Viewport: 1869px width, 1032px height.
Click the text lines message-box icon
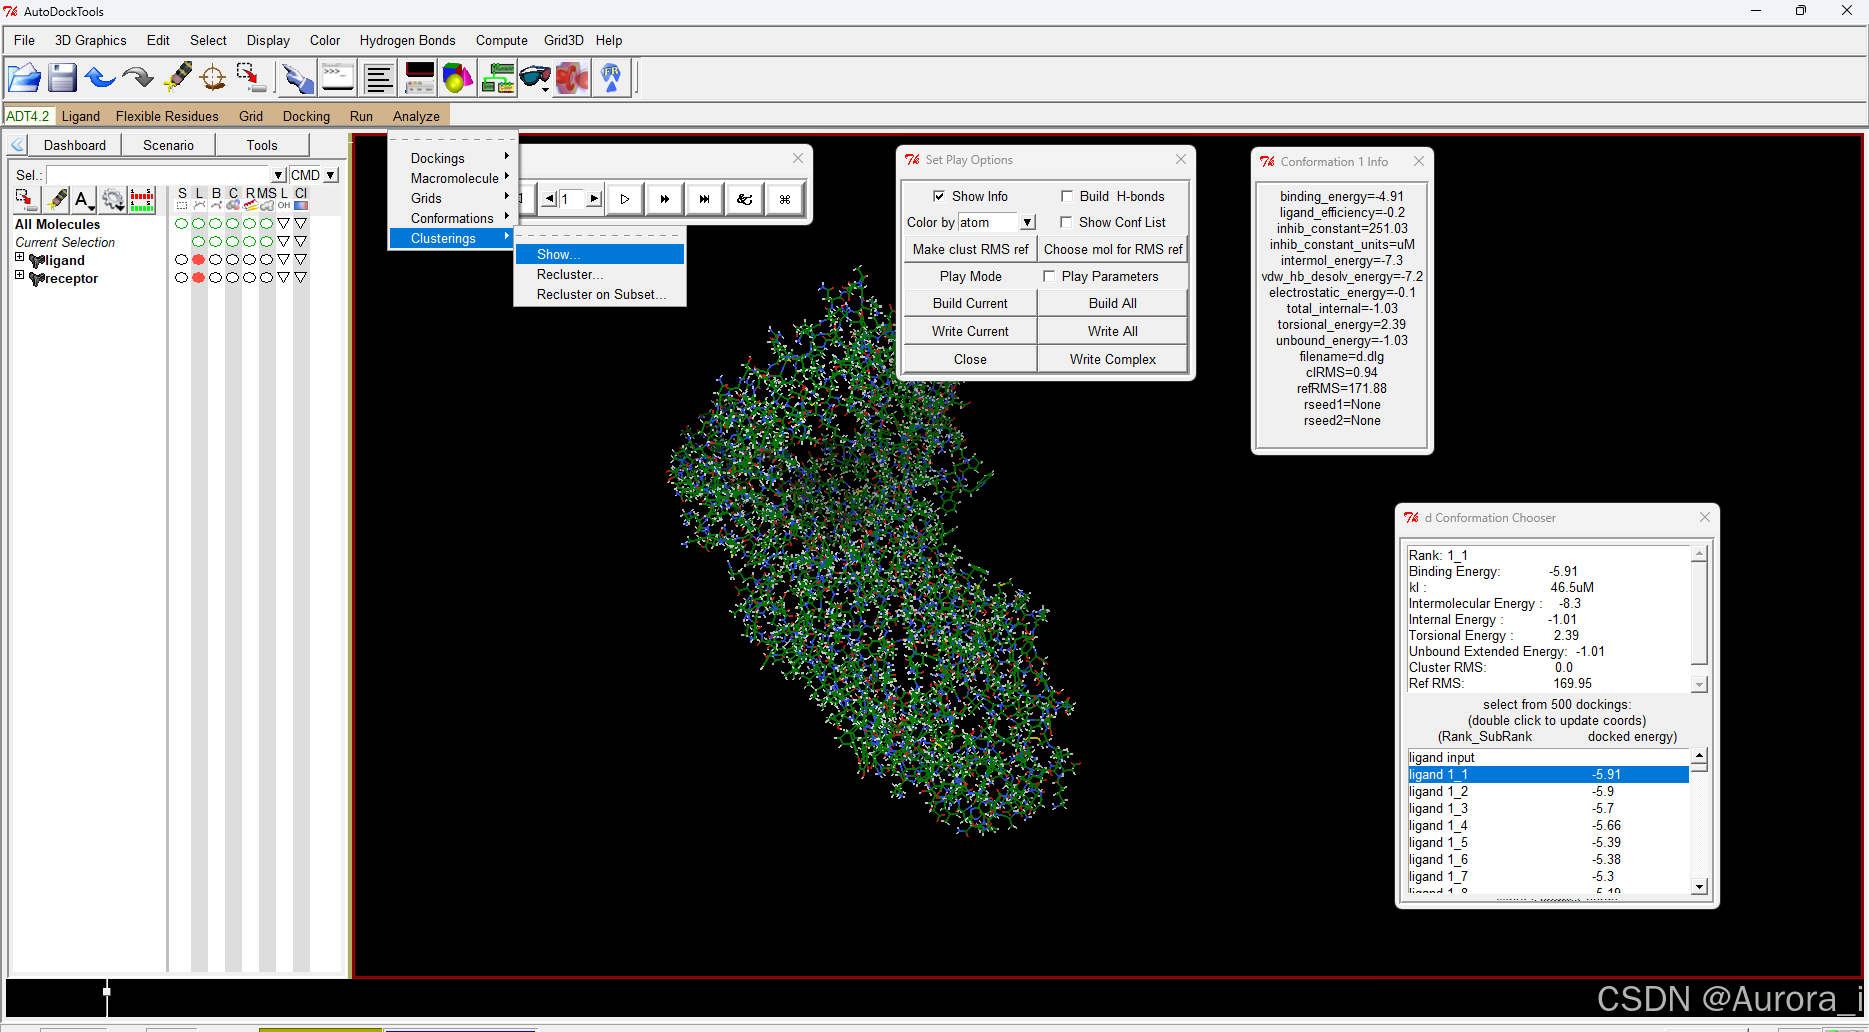coord(379,78)
